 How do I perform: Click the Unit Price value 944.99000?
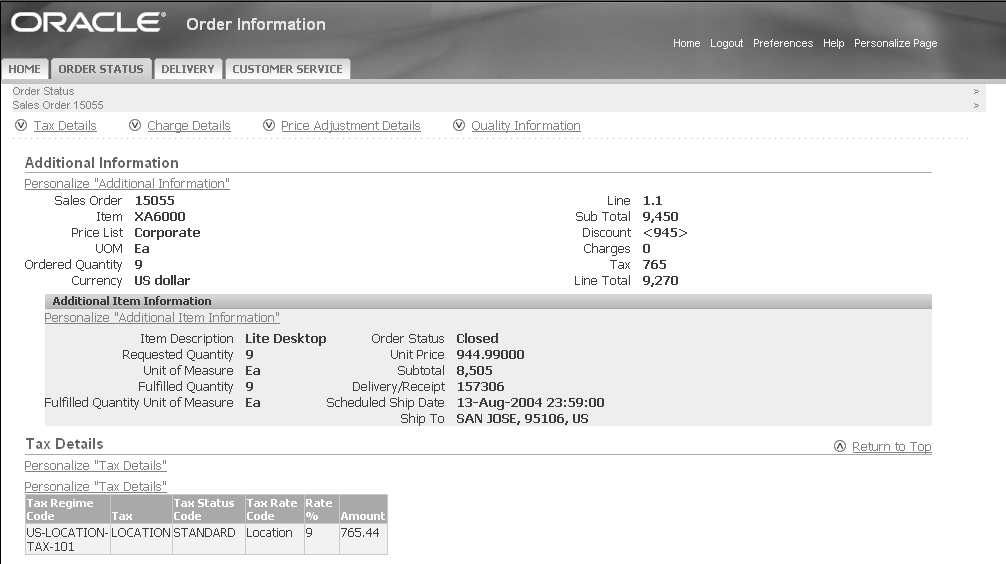tap(490, 354)
